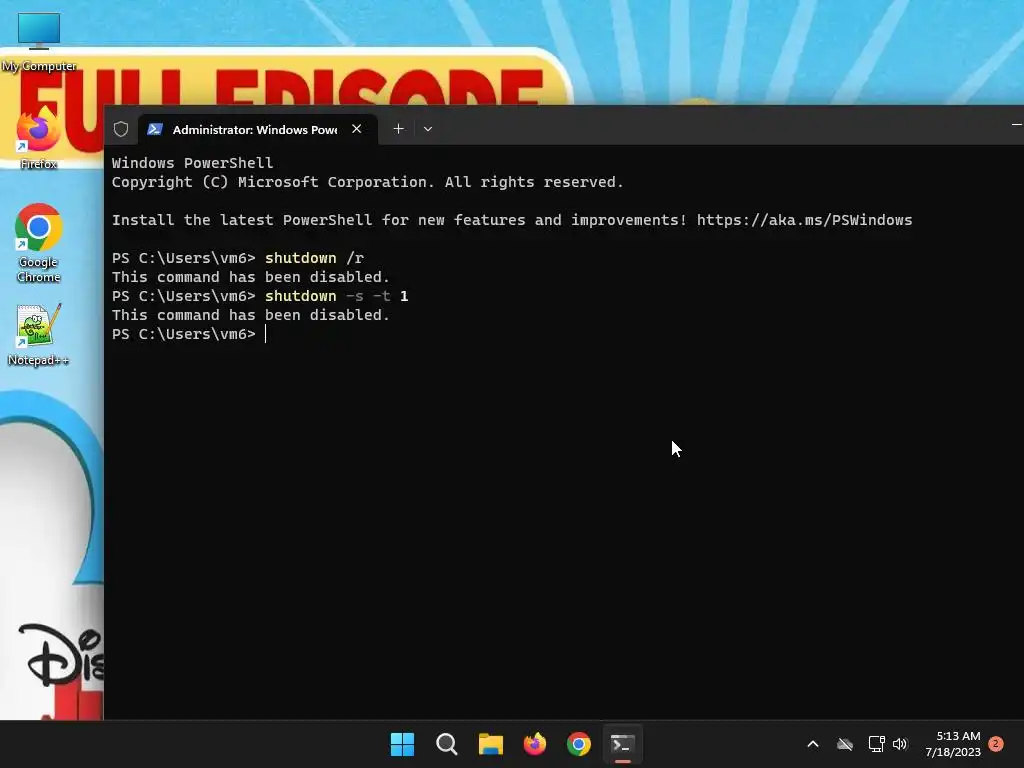Open volume speaker tray icon
Image resolution: width=1024 pixels, height=768 pixels.
900,744
